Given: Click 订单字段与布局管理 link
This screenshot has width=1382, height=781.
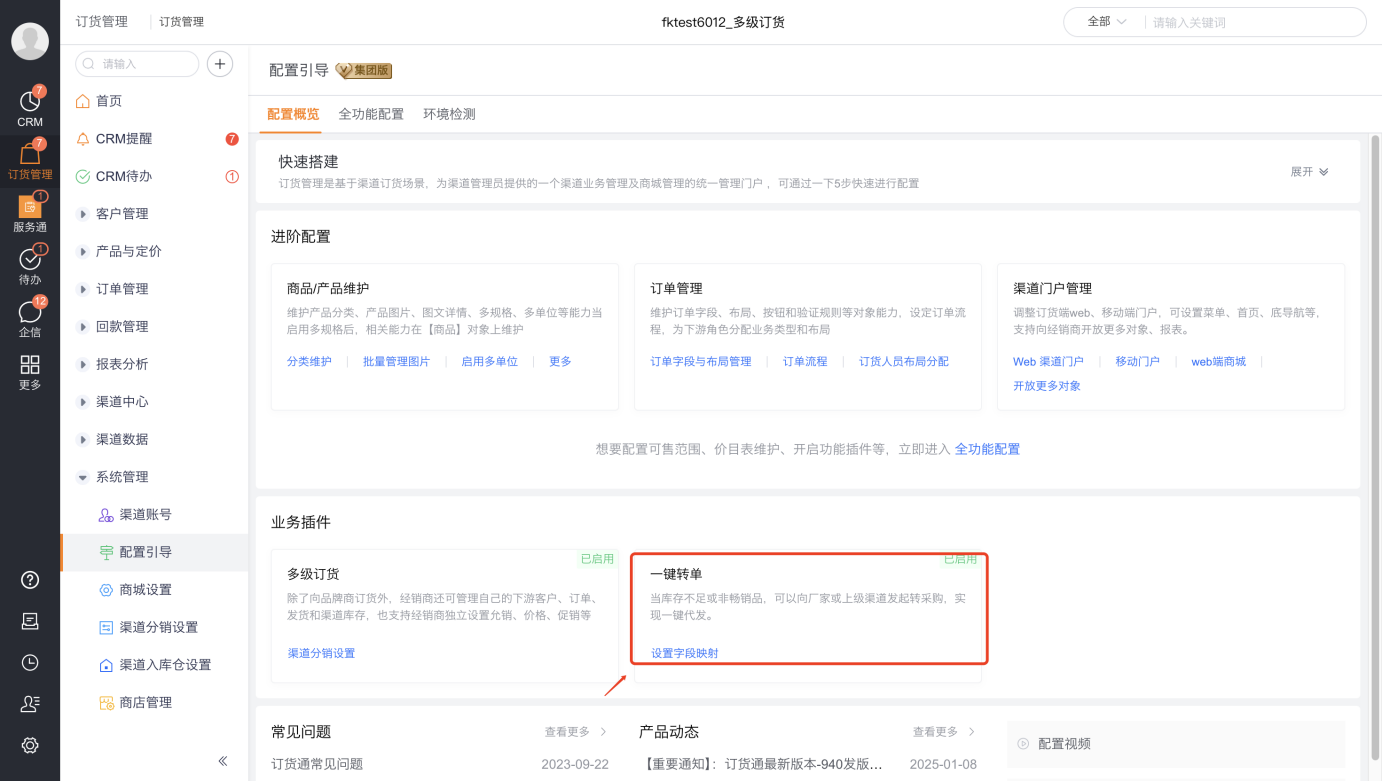Looking at the screenshot, I should pyautogui.click(x=701, y=362).
